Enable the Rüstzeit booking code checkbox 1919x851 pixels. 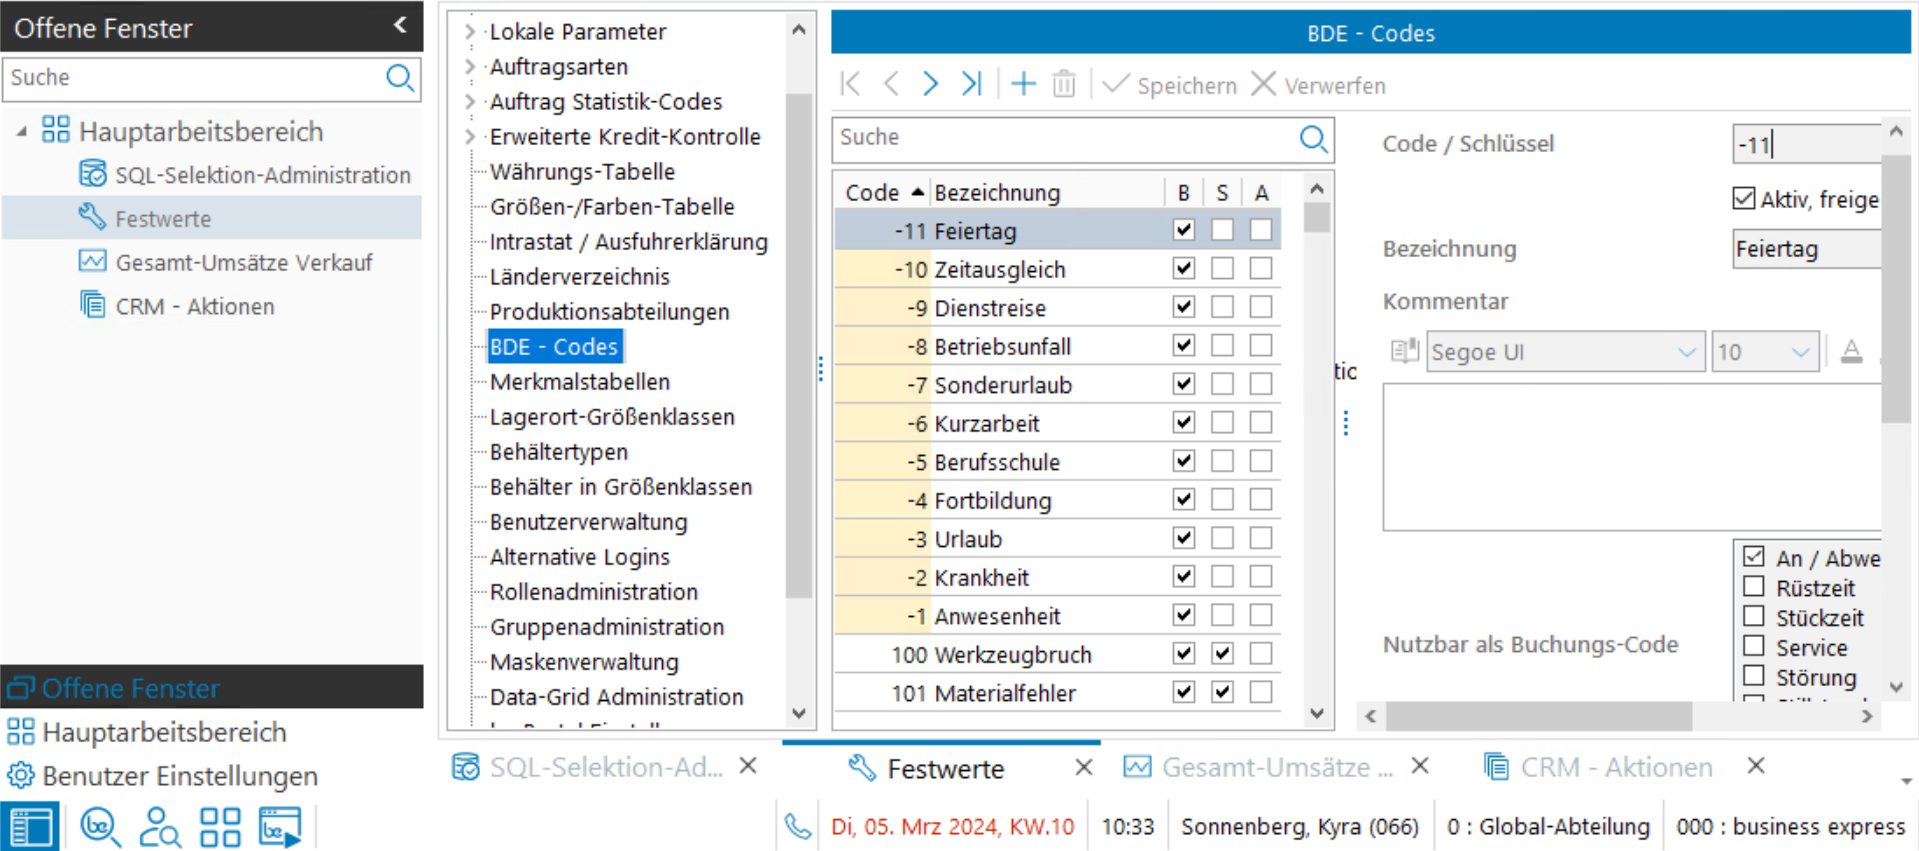1754,587
